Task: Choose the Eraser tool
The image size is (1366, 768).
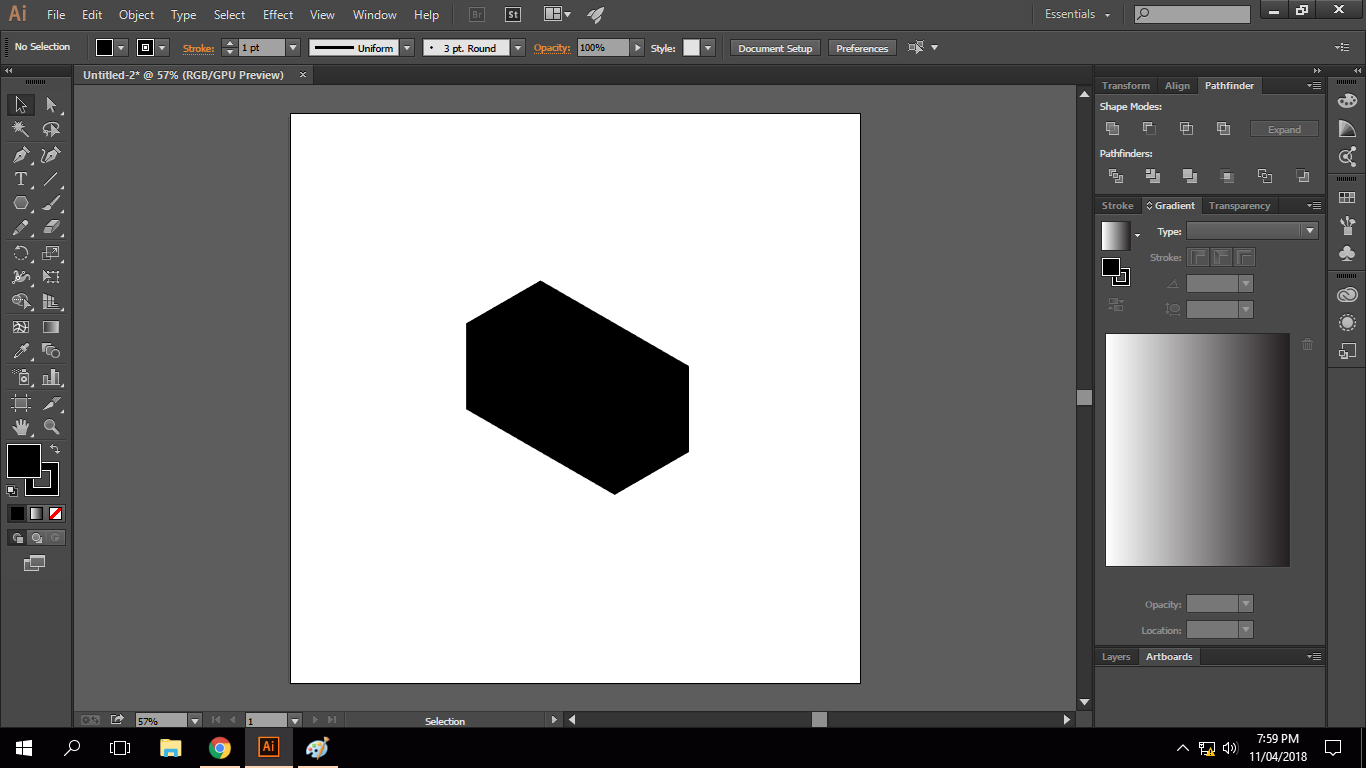Action: [51, 227]
